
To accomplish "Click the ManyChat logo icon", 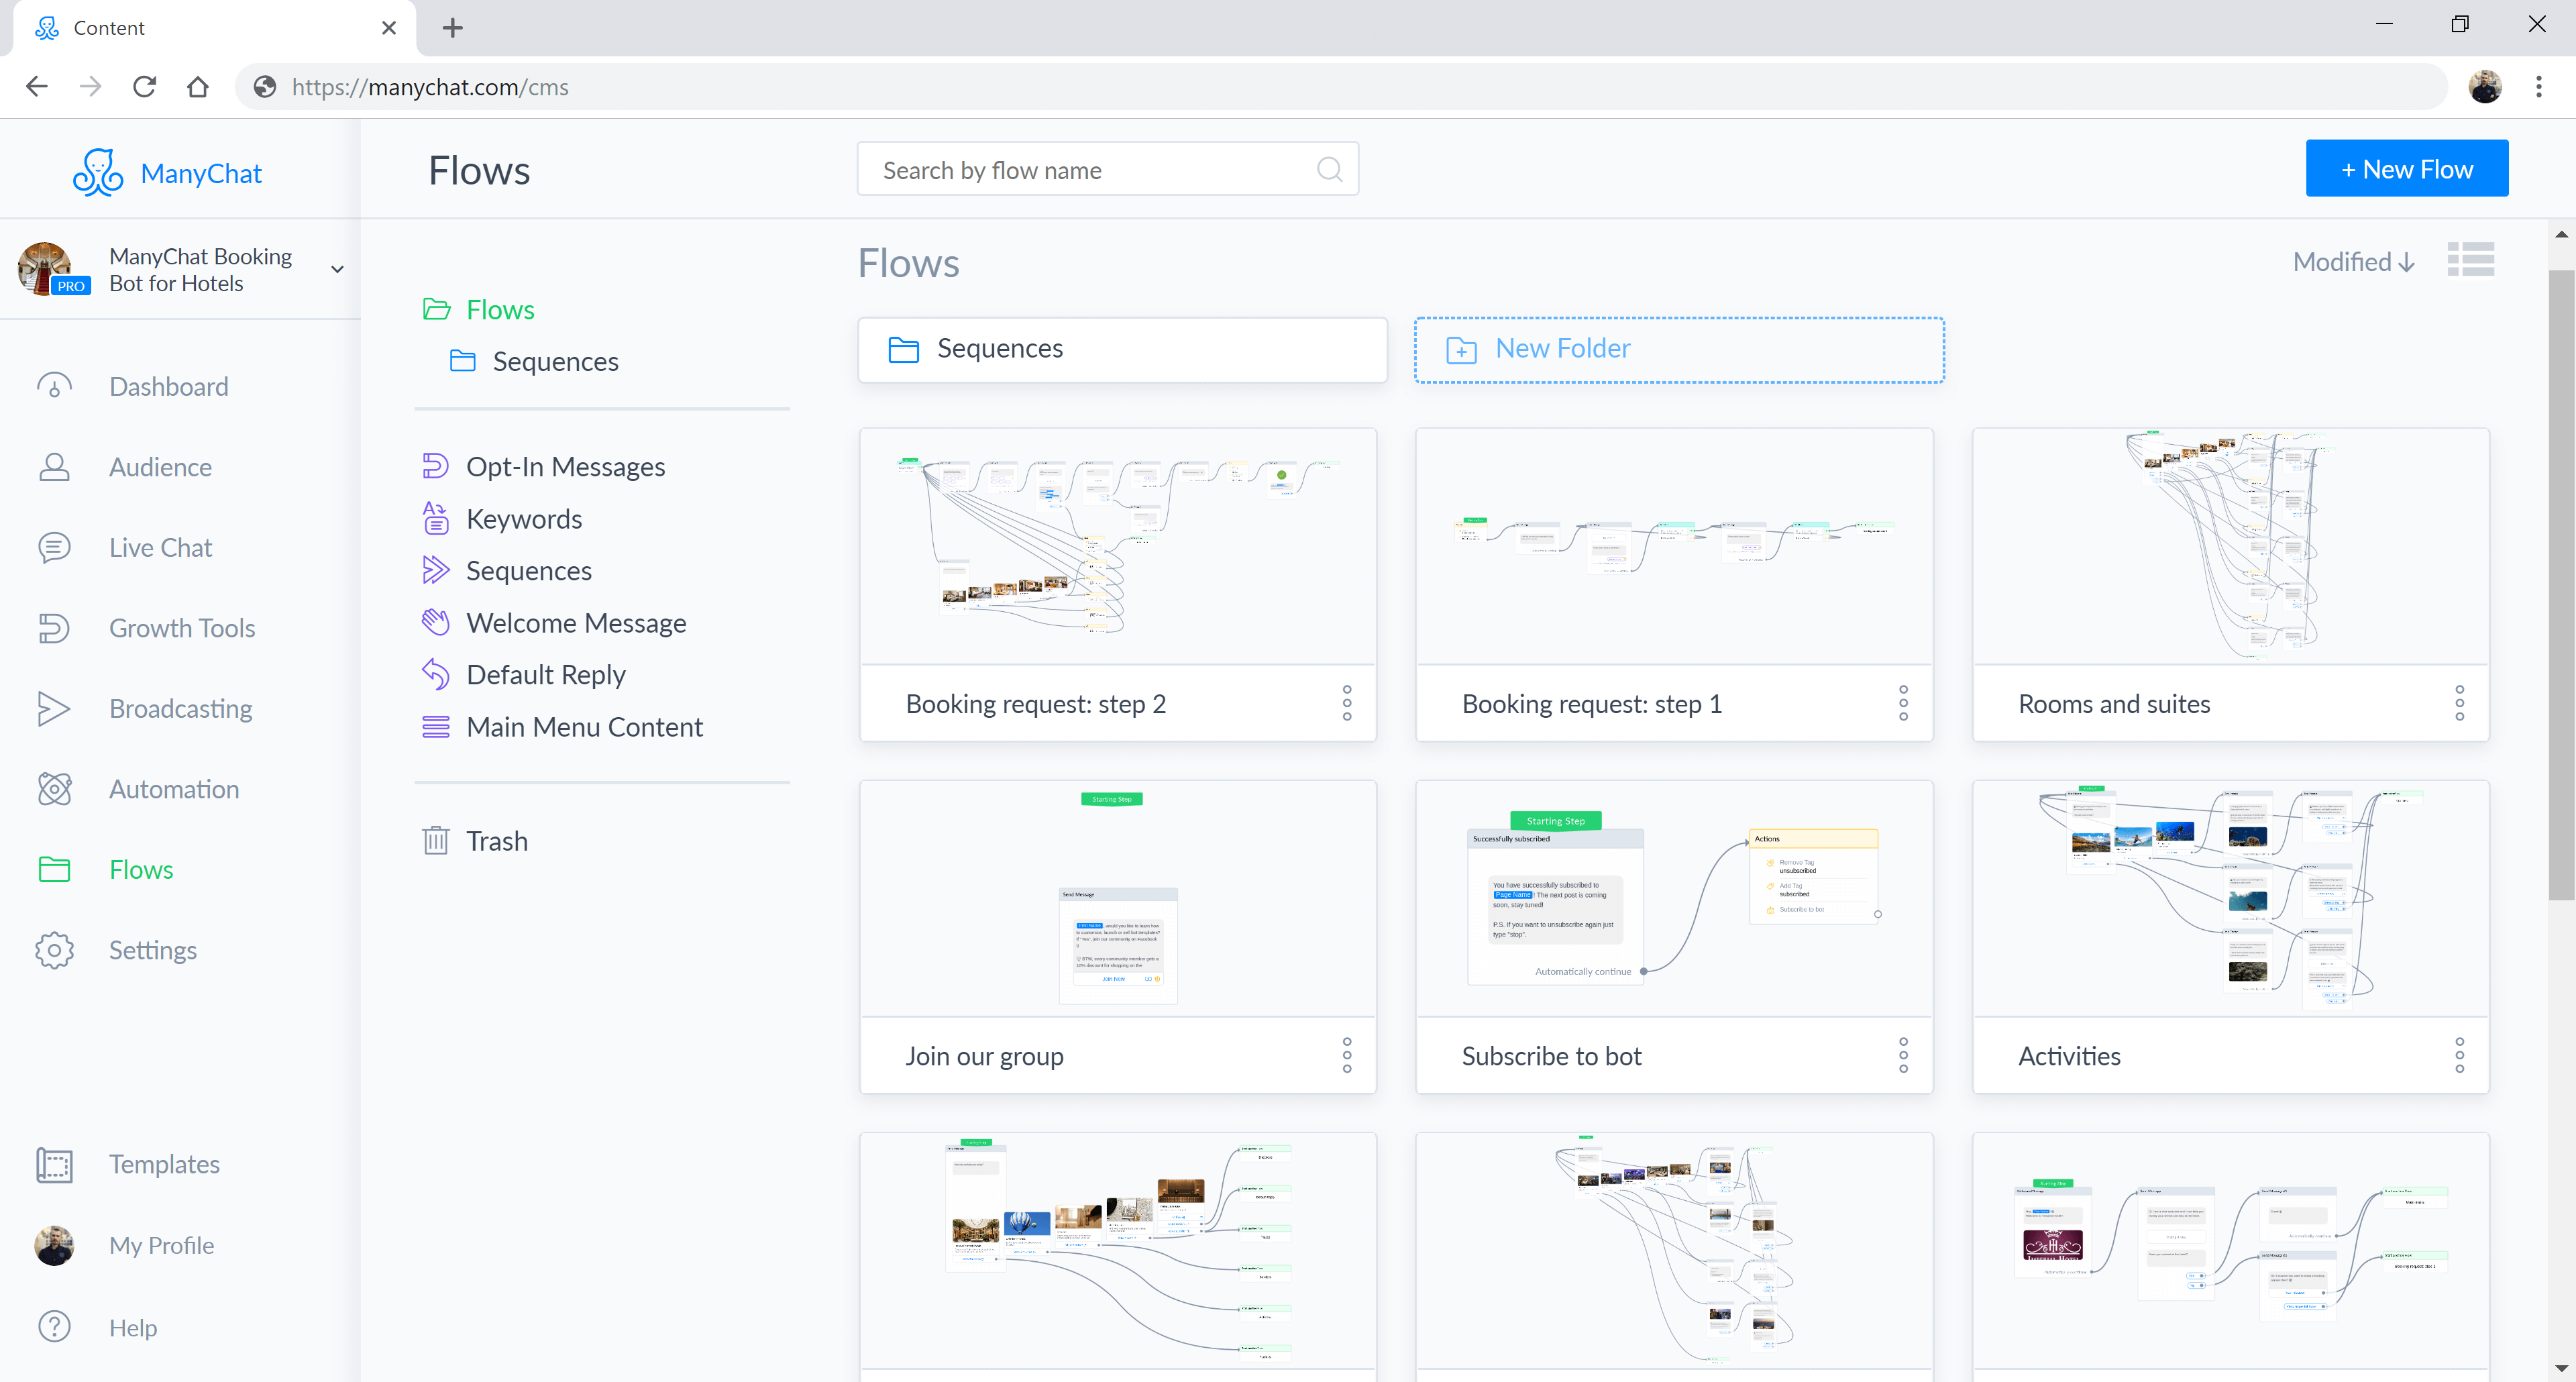I will click(x=97, y=173).
